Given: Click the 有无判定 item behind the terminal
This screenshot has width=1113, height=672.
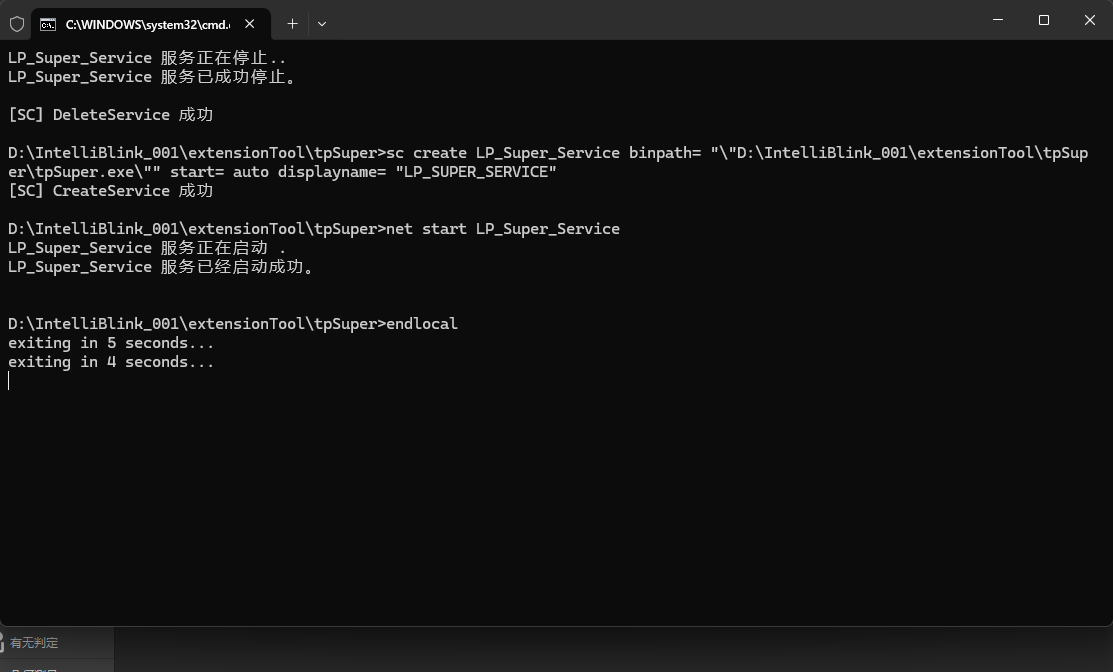Looking at the screenshot, I should (x=57, y=642).
